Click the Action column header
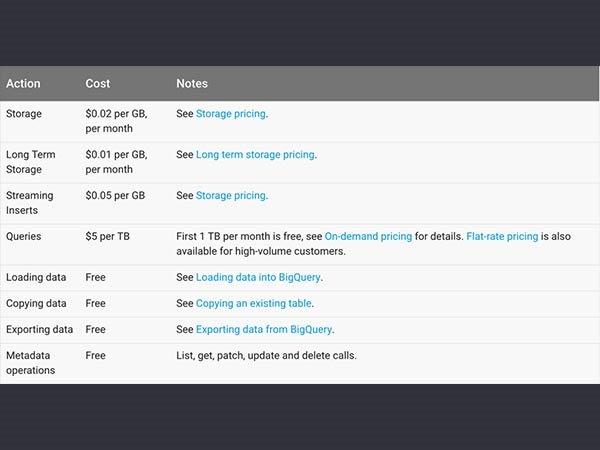This screenshot has height=450, width=600. coord(24,84)
